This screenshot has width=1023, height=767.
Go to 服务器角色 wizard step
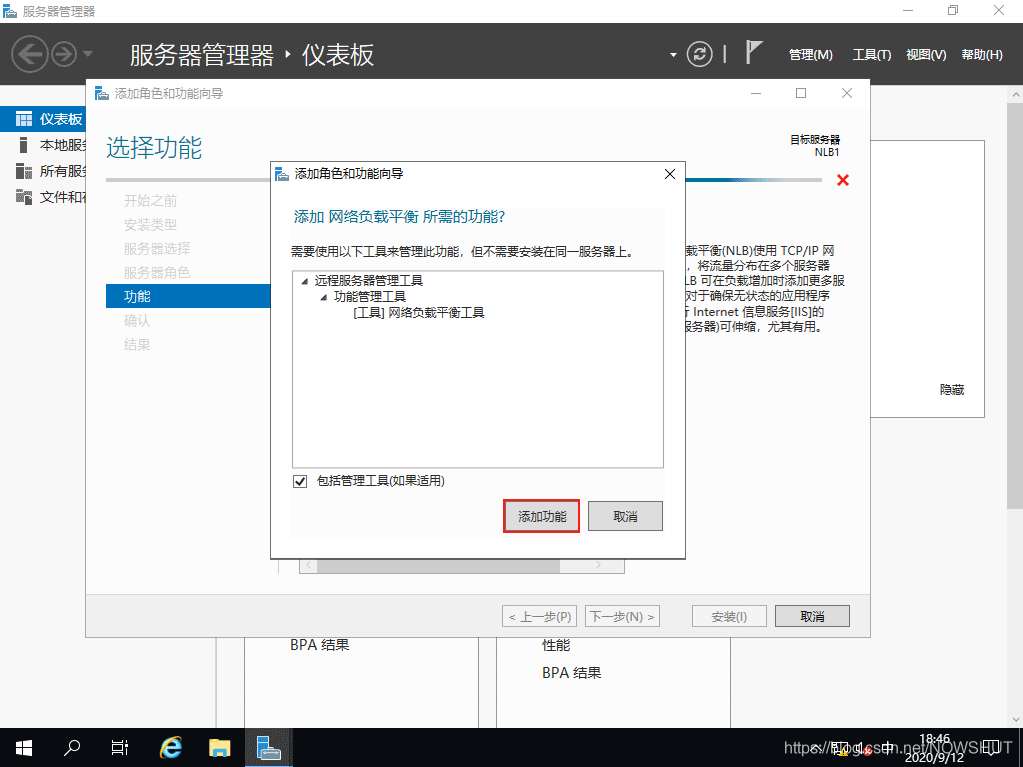pyautogui.click(x=157, y=273)
